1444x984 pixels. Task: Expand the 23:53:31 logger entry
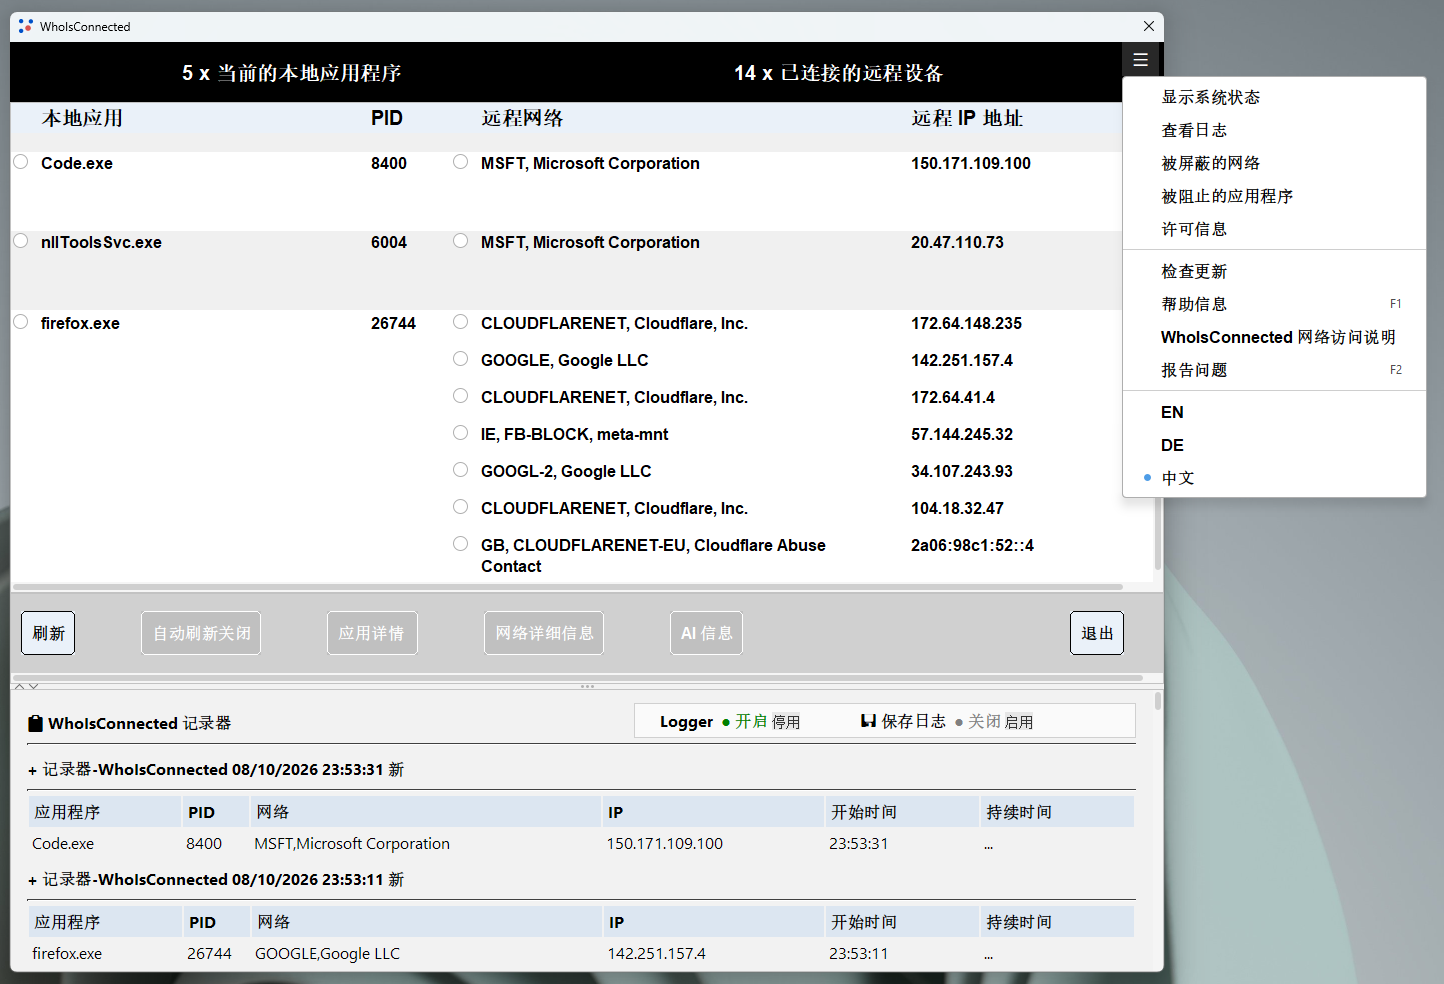coord(33,771)
